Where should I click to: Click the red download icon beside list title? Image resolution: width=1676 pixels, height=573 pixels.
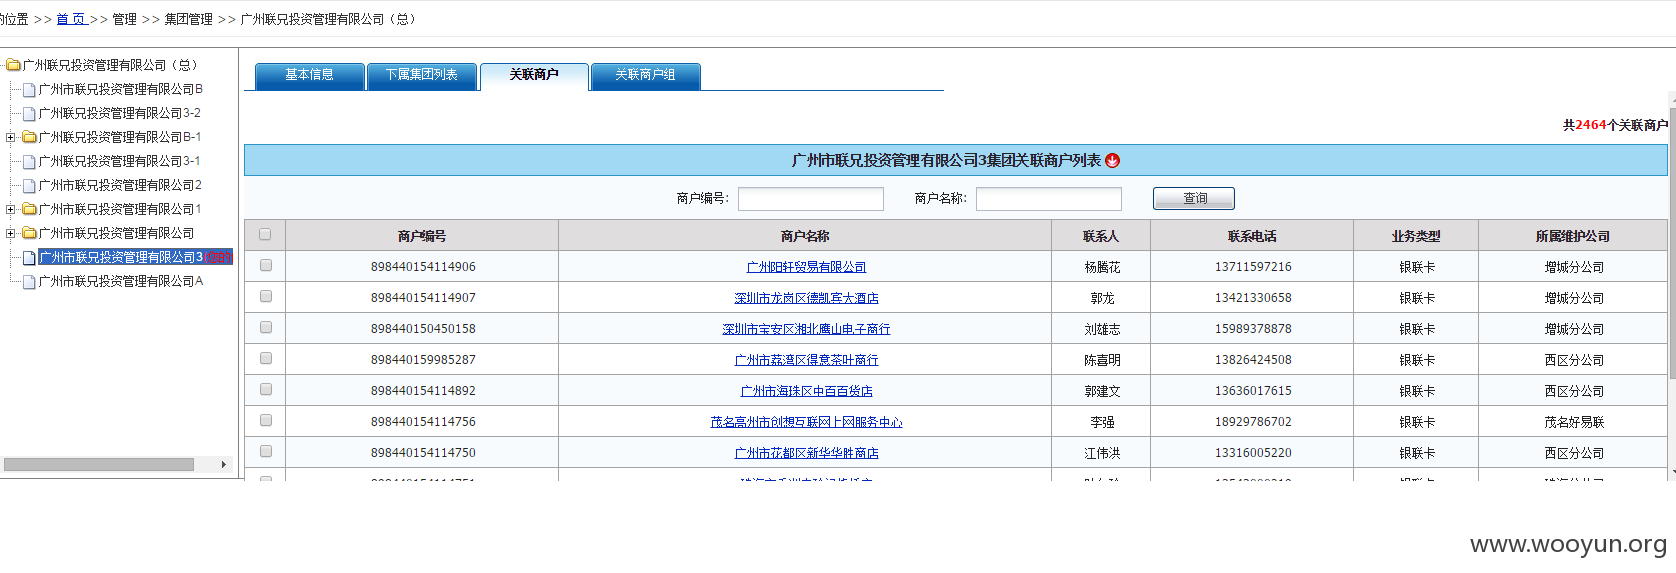[1113, 160]
